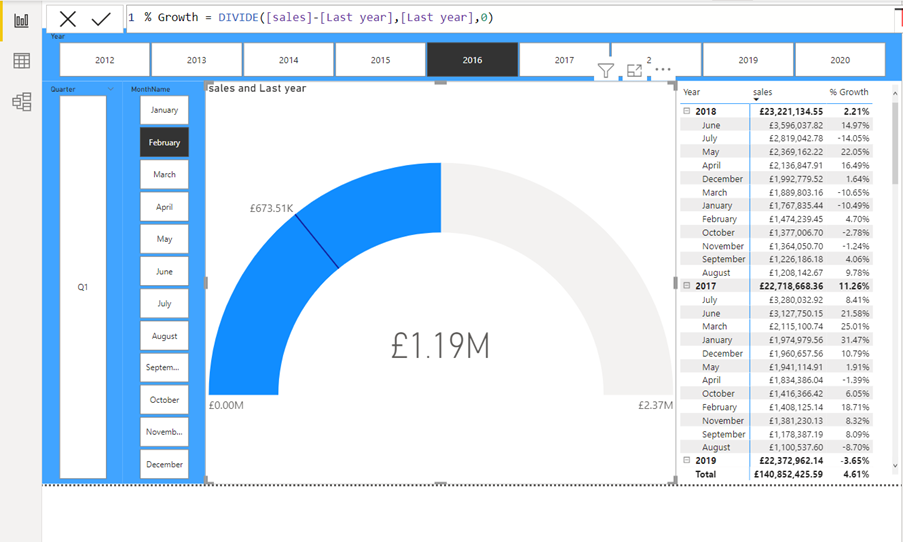Enter focus mode on the gauge visual
Viewport: 903px width, 542px height.
[634, 70]
